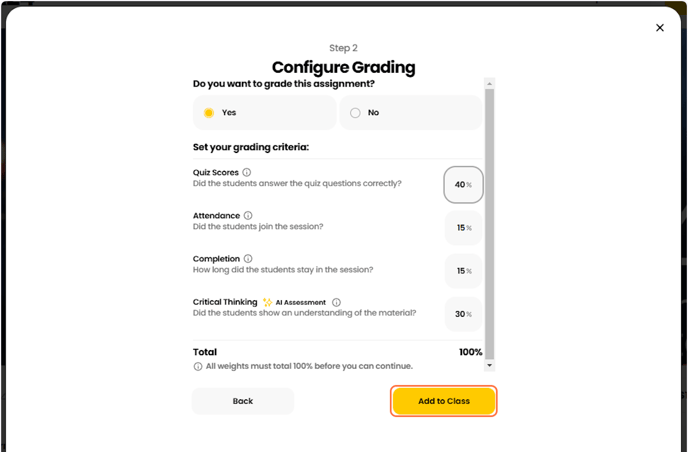The image size is (688, 452).
Task: Click the Attendance info icon
Action: [x=248, y=215]
